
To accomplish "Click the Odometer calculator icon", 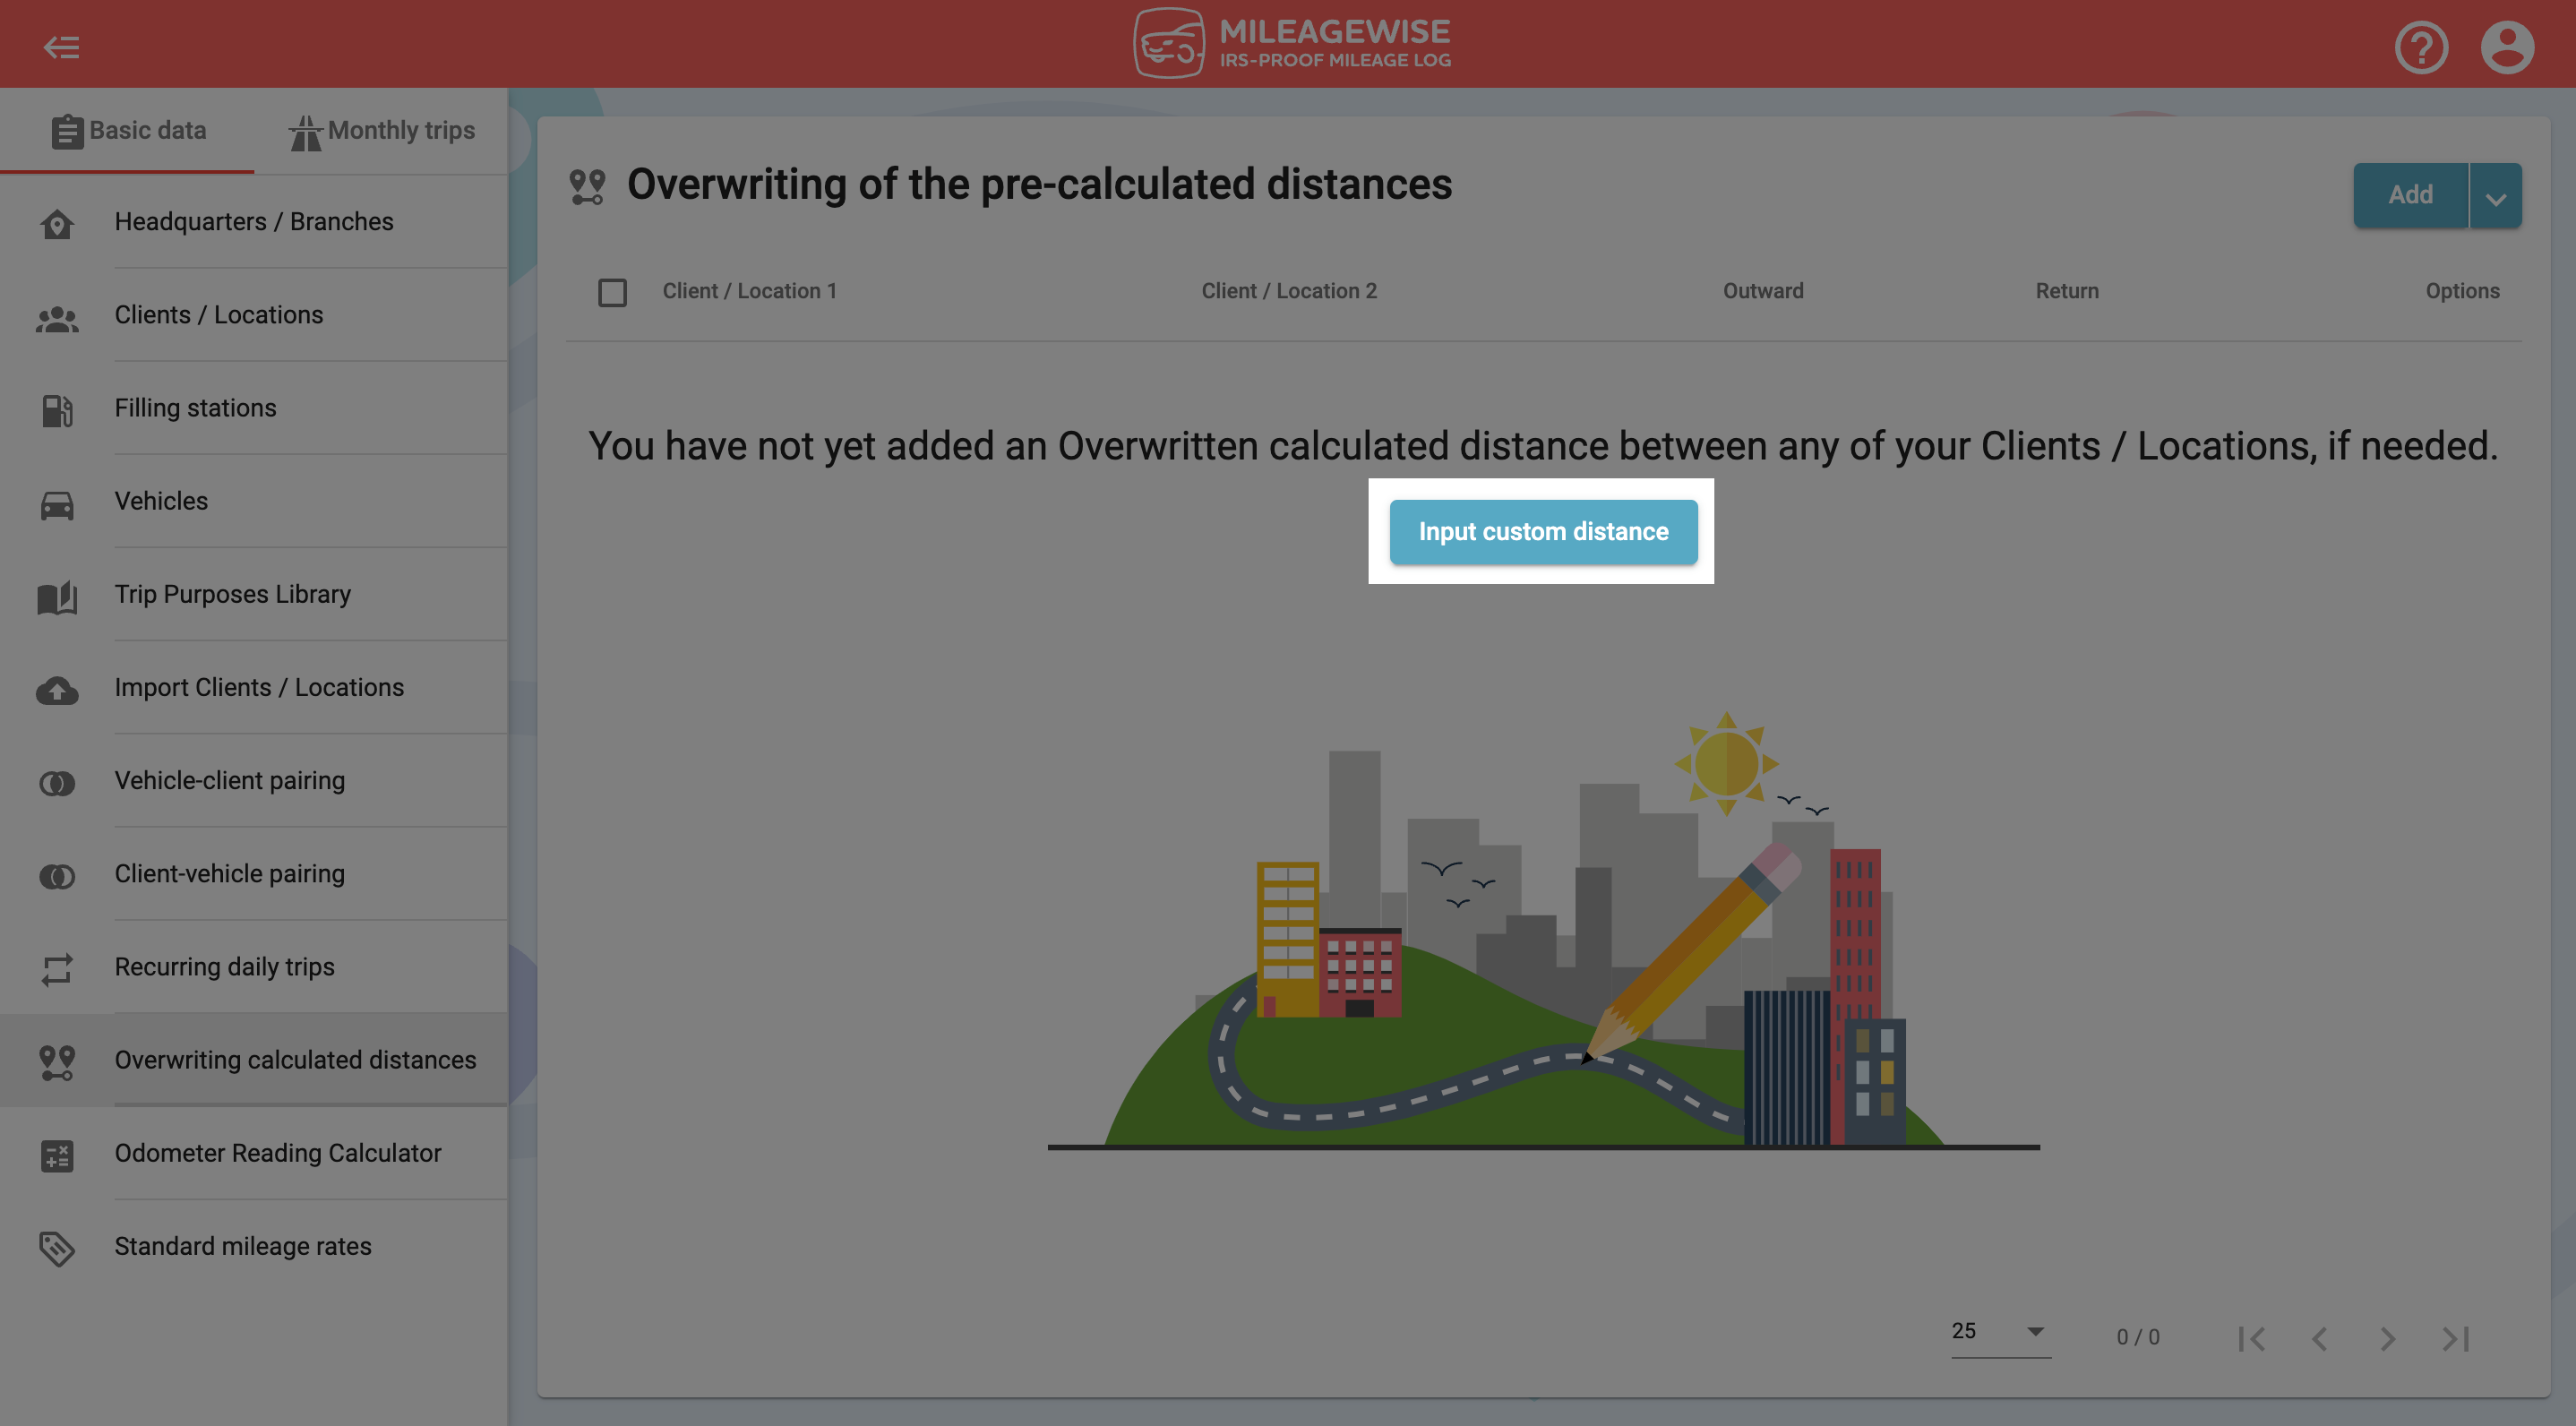I will (x=57, y=1155).
